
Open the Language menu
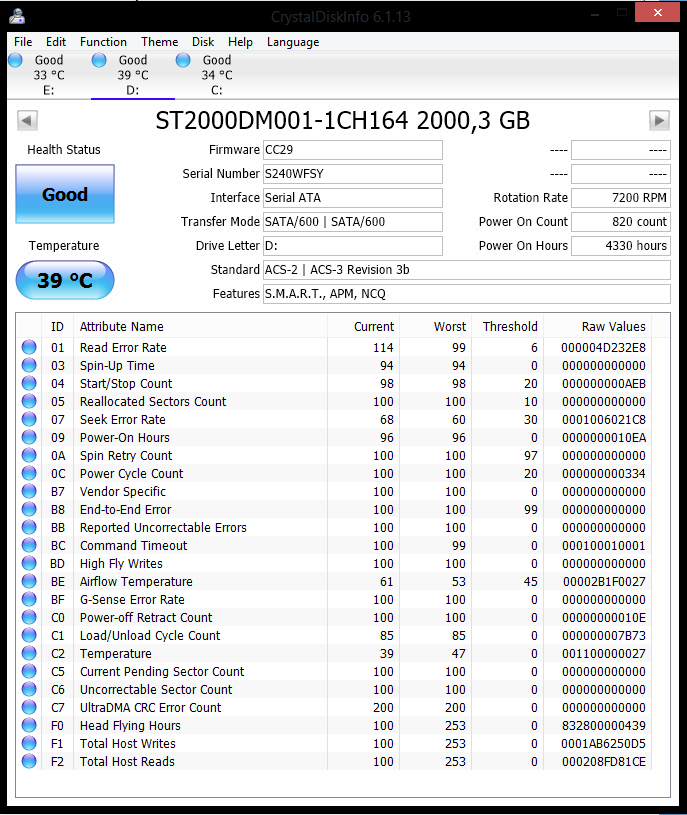point(293,42)
